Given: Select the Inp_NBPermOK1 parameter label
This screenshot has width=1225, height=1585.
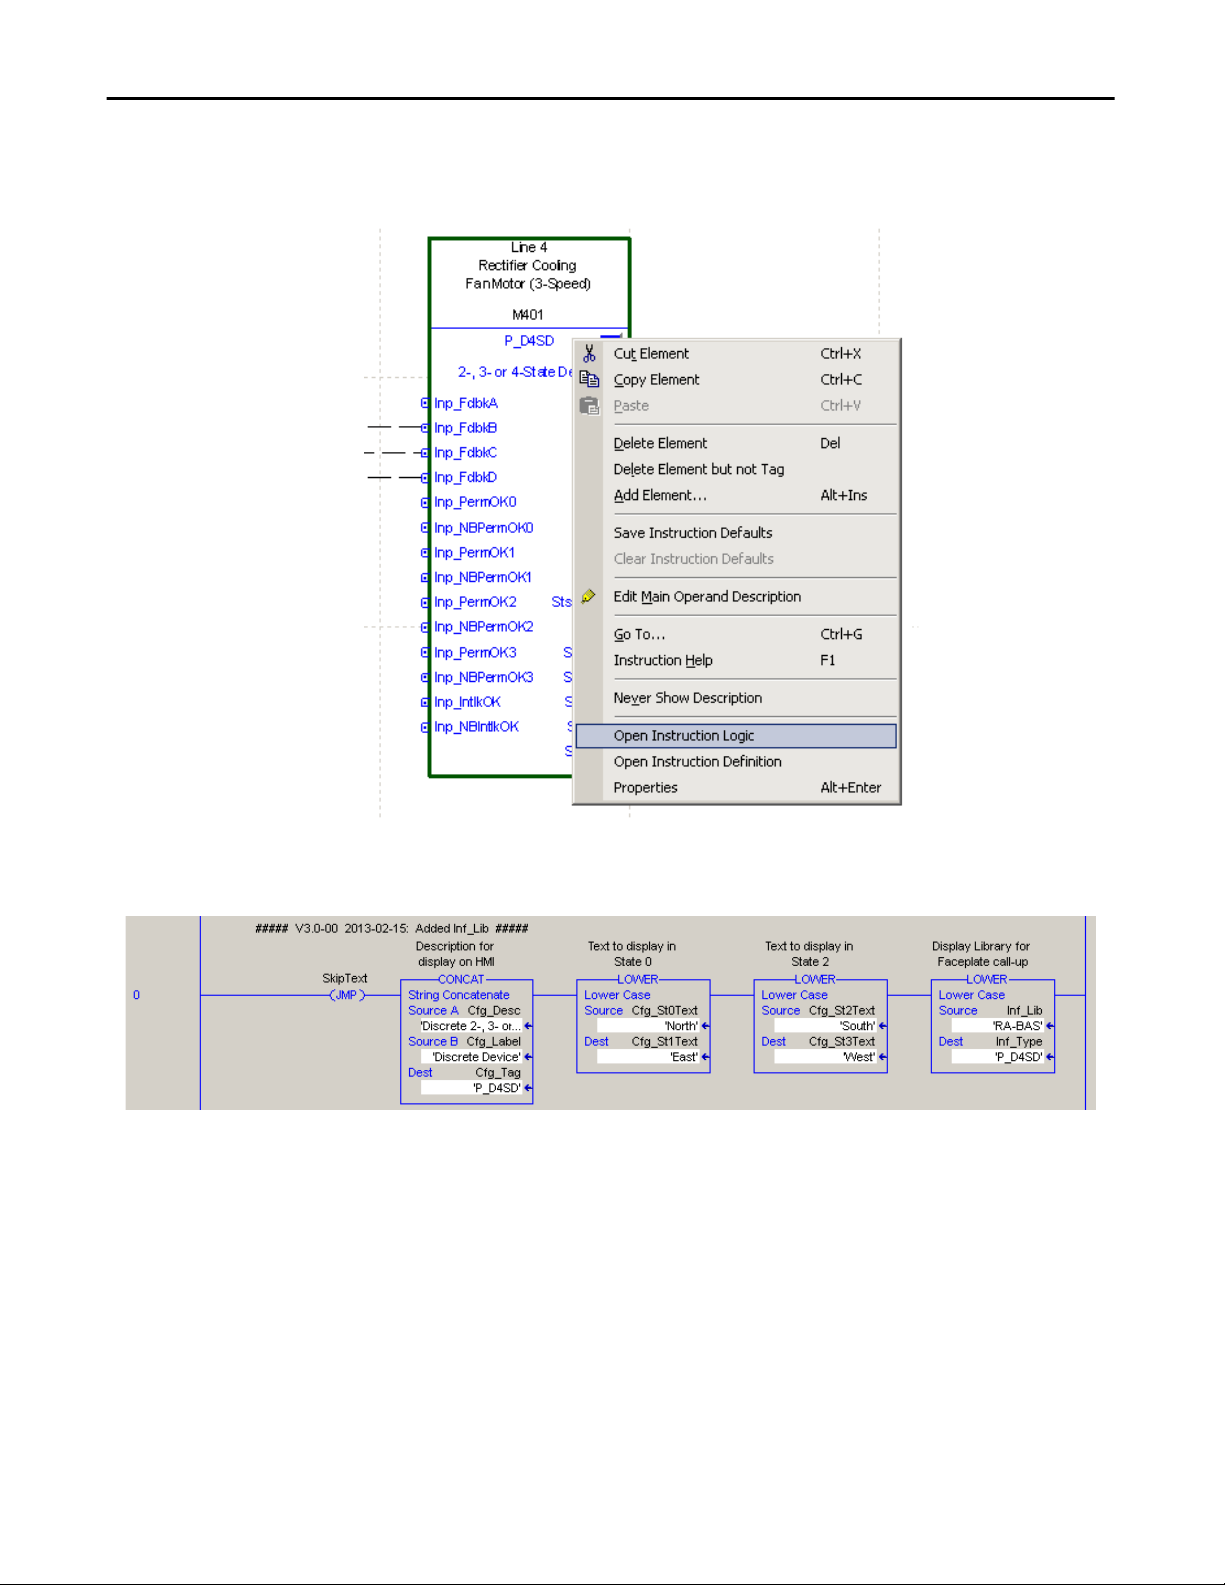Looking at the screenshot, I should coord(483,578).
